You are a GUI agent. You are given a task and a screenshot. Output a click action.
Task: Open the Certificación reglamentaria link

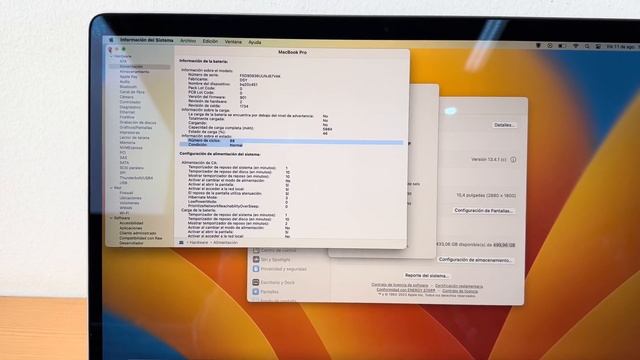coord(459,286)
